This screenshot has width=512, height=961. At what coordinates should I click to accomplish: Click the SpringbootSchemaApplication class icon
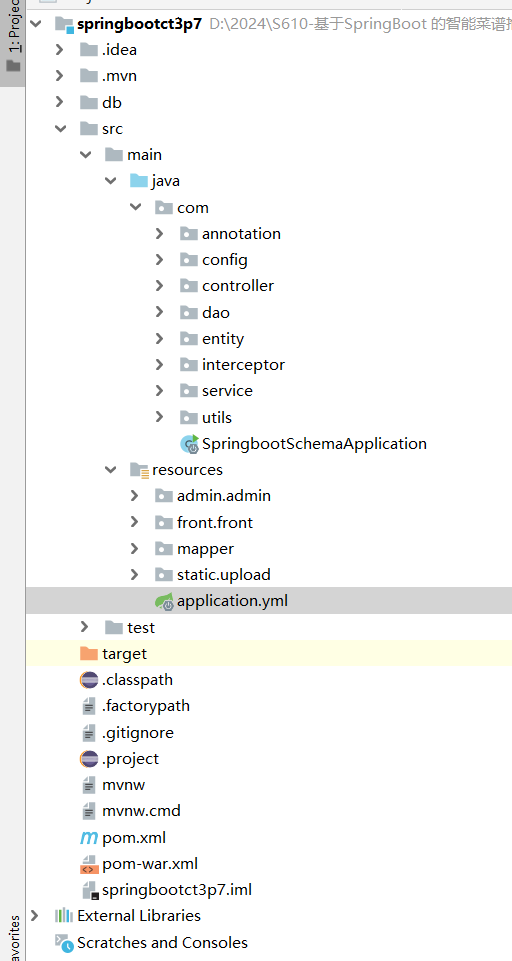tap(189, 444)
